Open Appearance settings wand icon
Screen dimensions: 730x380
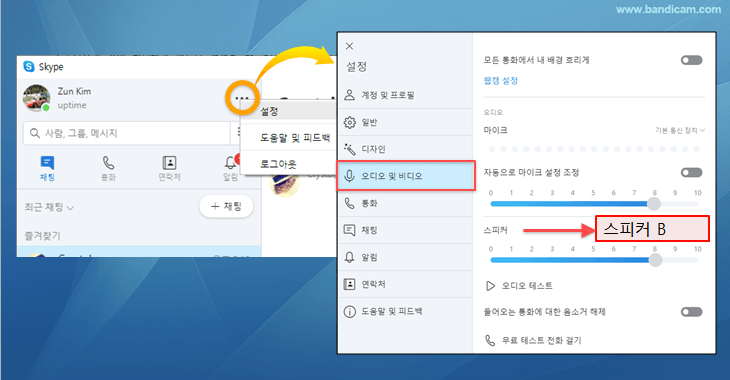click(x=349, y=149)
